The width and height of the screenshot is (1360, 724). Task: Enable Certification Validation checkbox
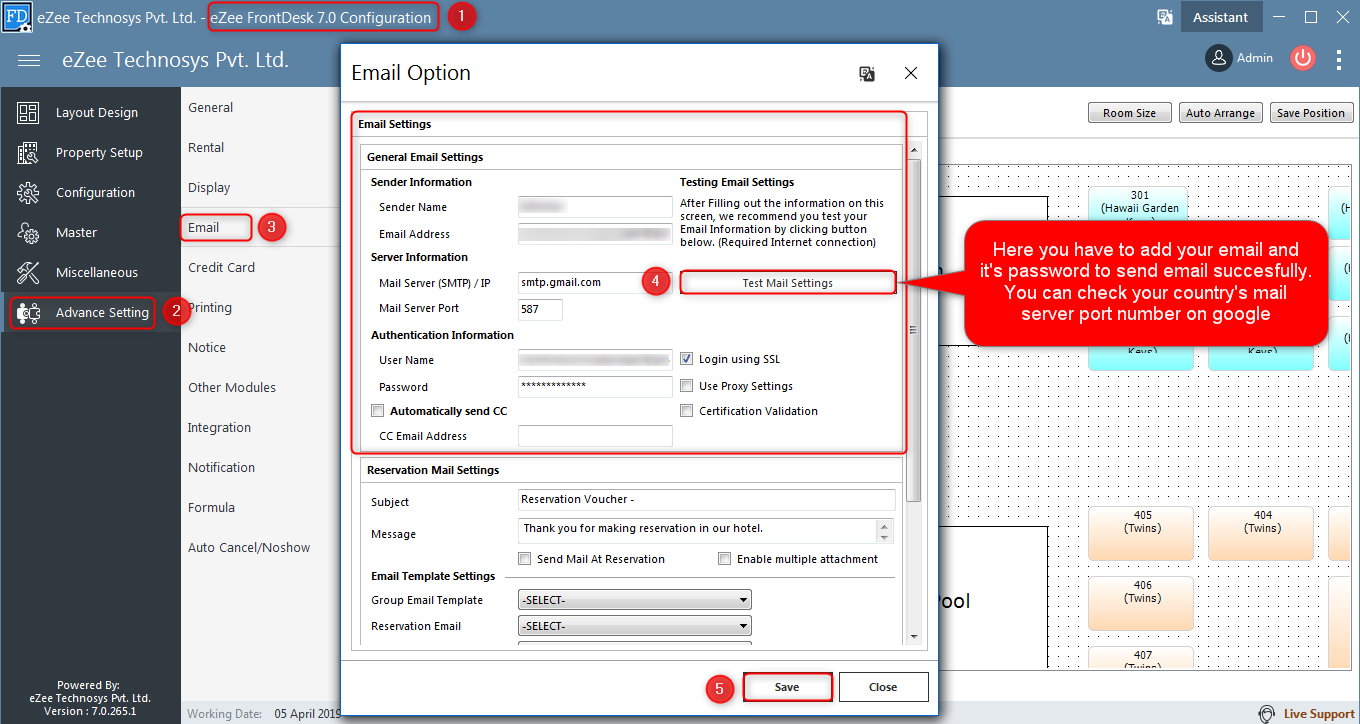(x=687, y=411)
